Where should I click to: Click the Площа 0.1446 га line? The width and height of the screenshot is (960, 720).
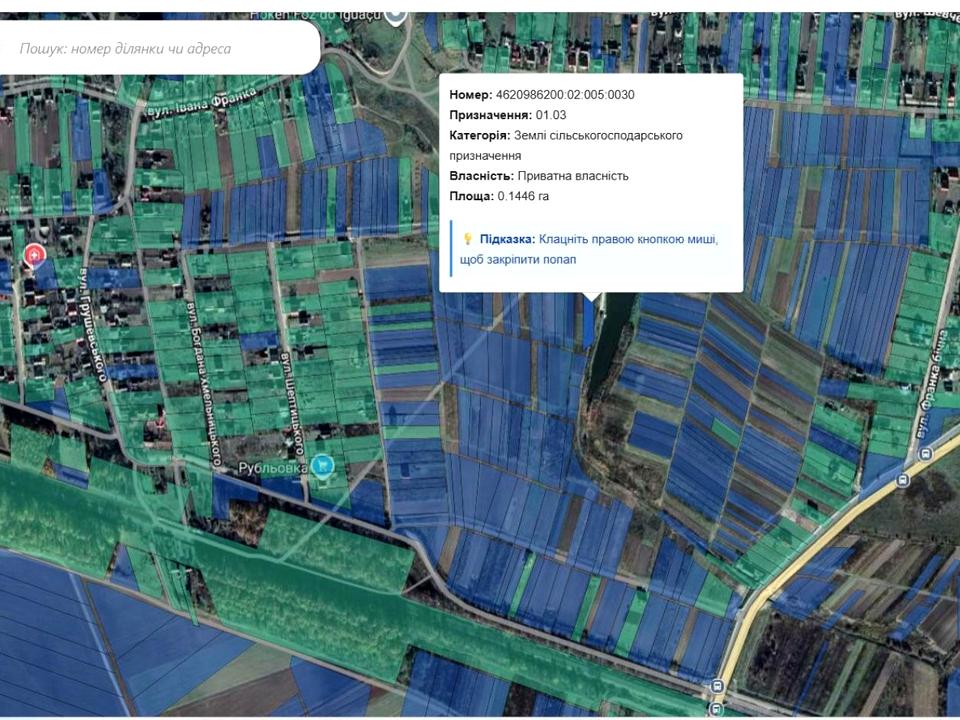point(499,196)
